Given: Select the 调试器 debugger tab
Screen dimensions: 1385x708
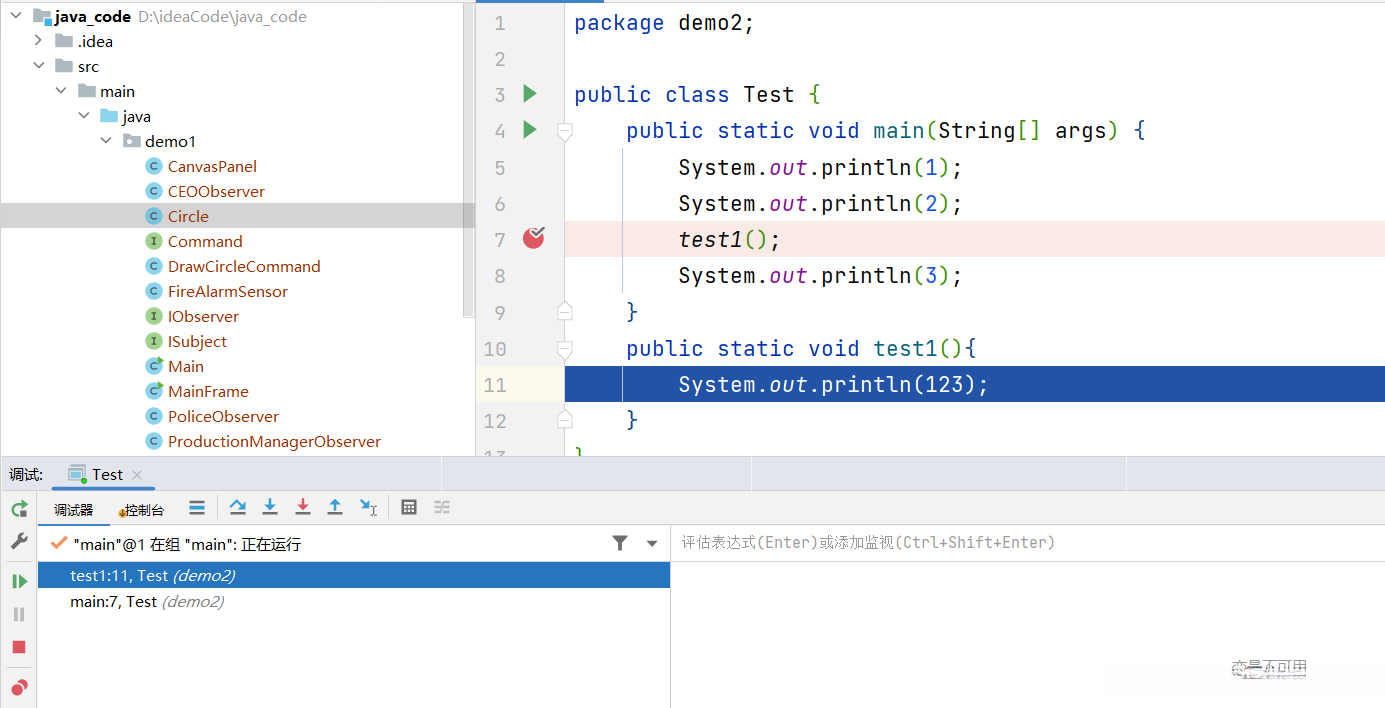Looking at the screenshot, I should (x=73, y=509).
